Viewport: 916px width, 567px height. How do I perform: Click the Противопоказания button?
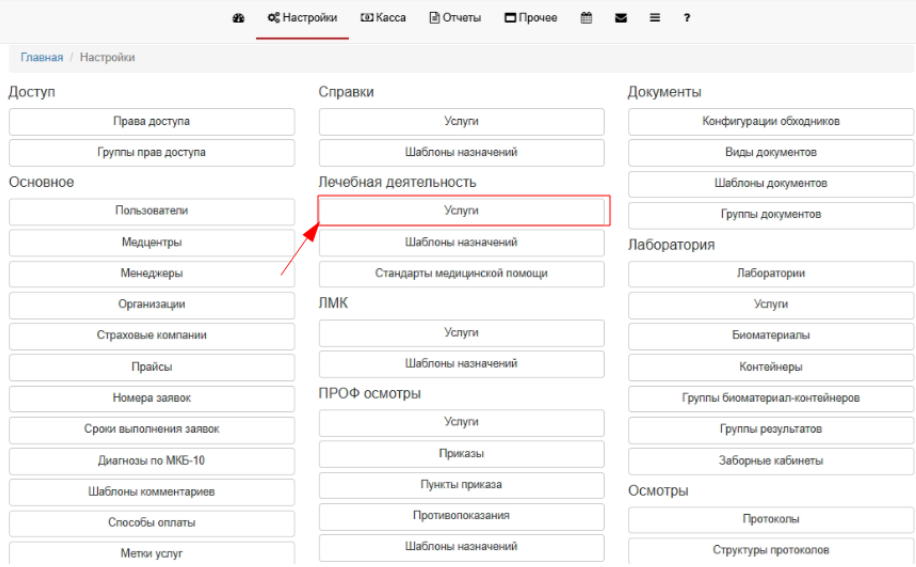pyautogui.click(x=462, y=516)
